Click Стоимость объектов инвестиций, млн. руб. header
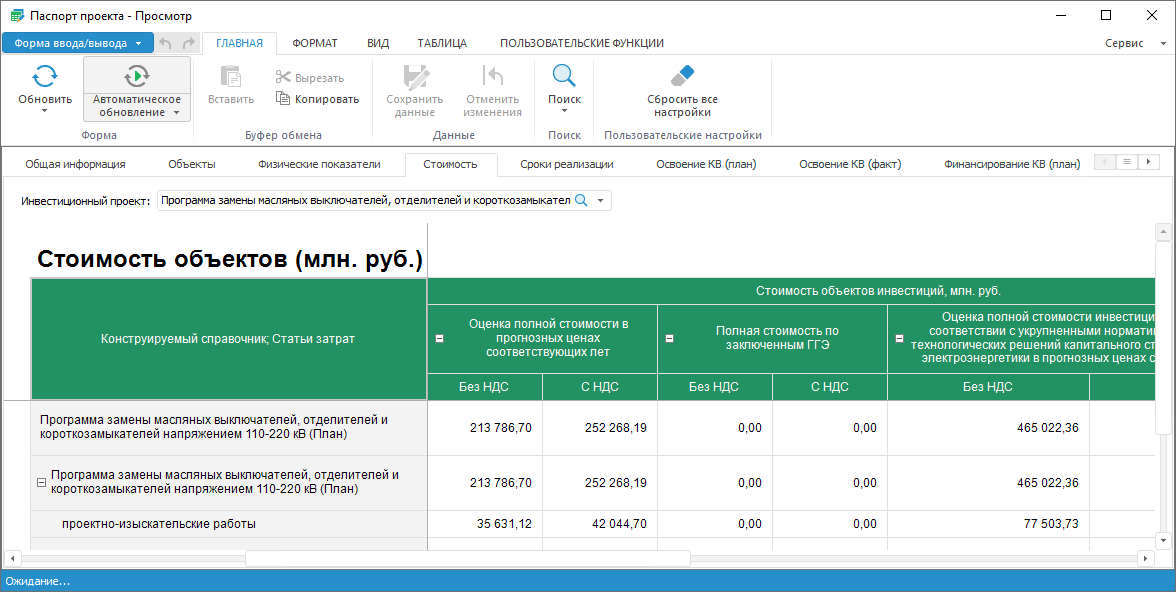 (878, 290)
